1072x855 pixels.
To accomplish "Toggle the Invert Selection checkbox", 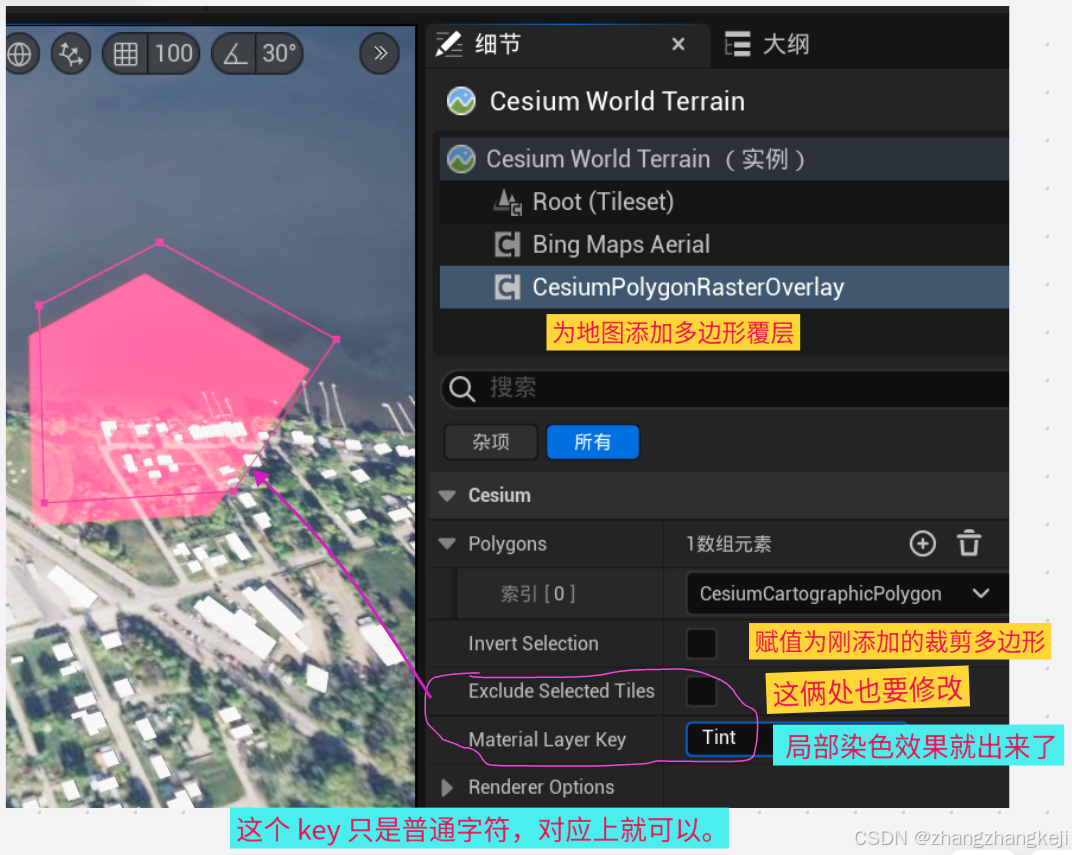I will [701, 643].
